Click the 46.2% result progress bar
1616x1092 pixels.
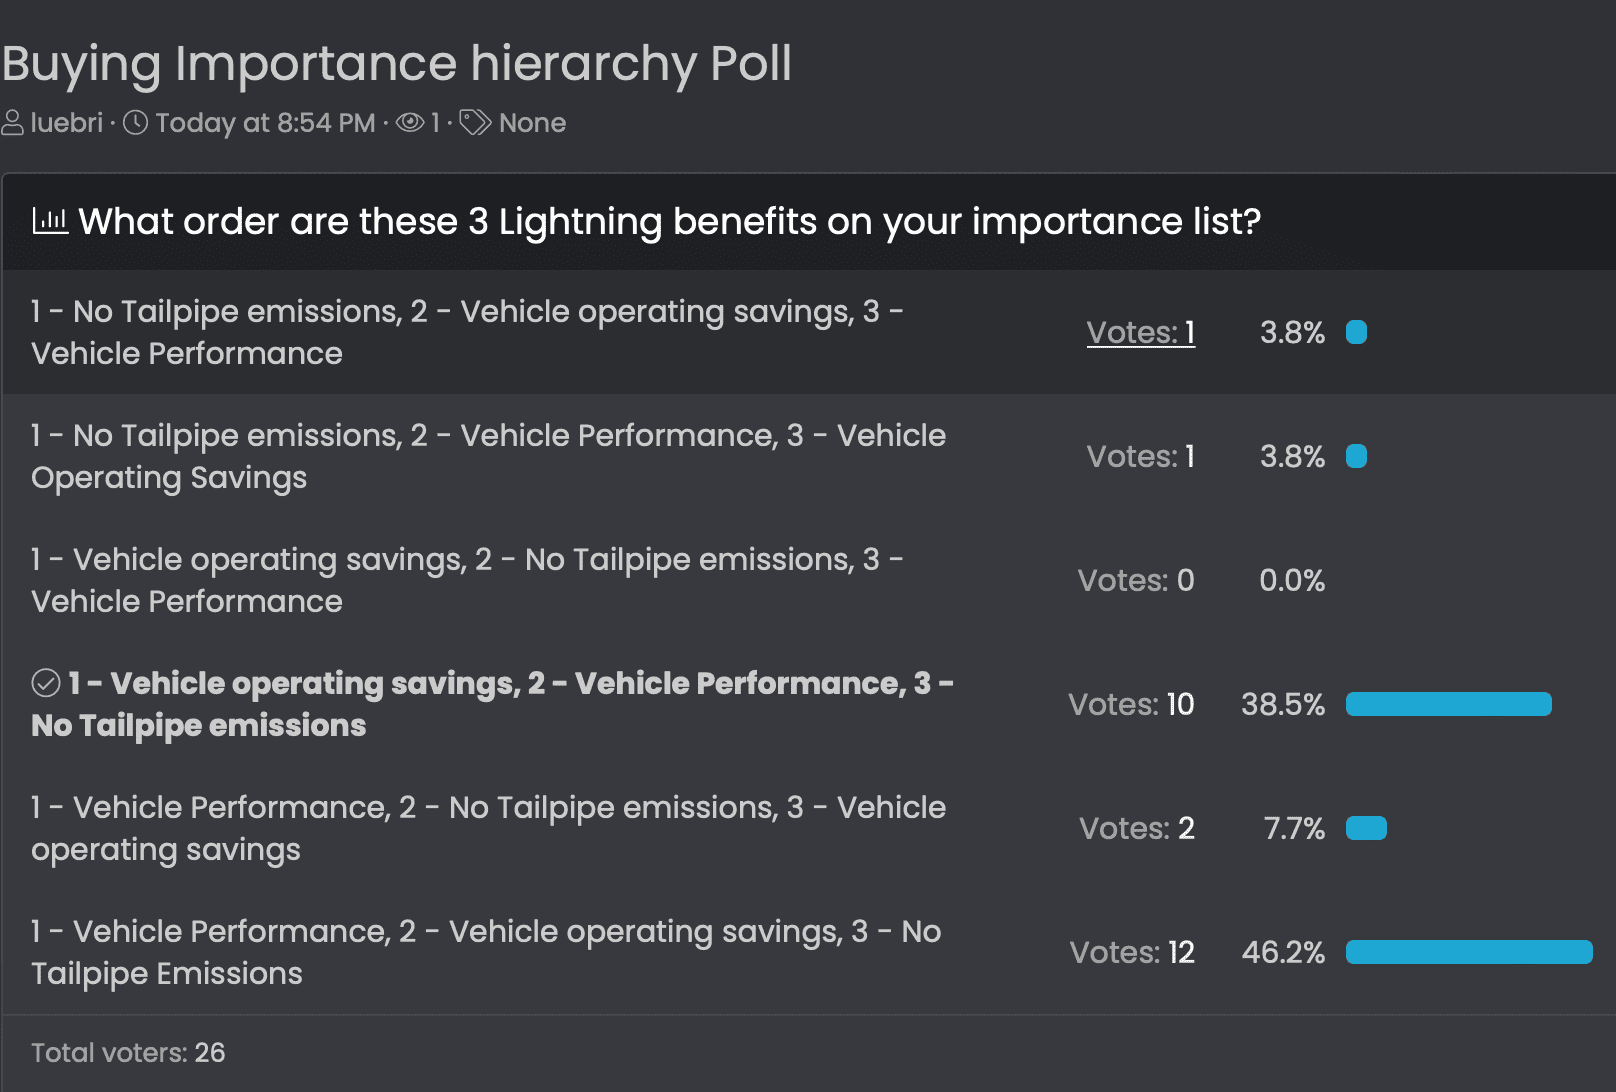[x=1468, y=952]
